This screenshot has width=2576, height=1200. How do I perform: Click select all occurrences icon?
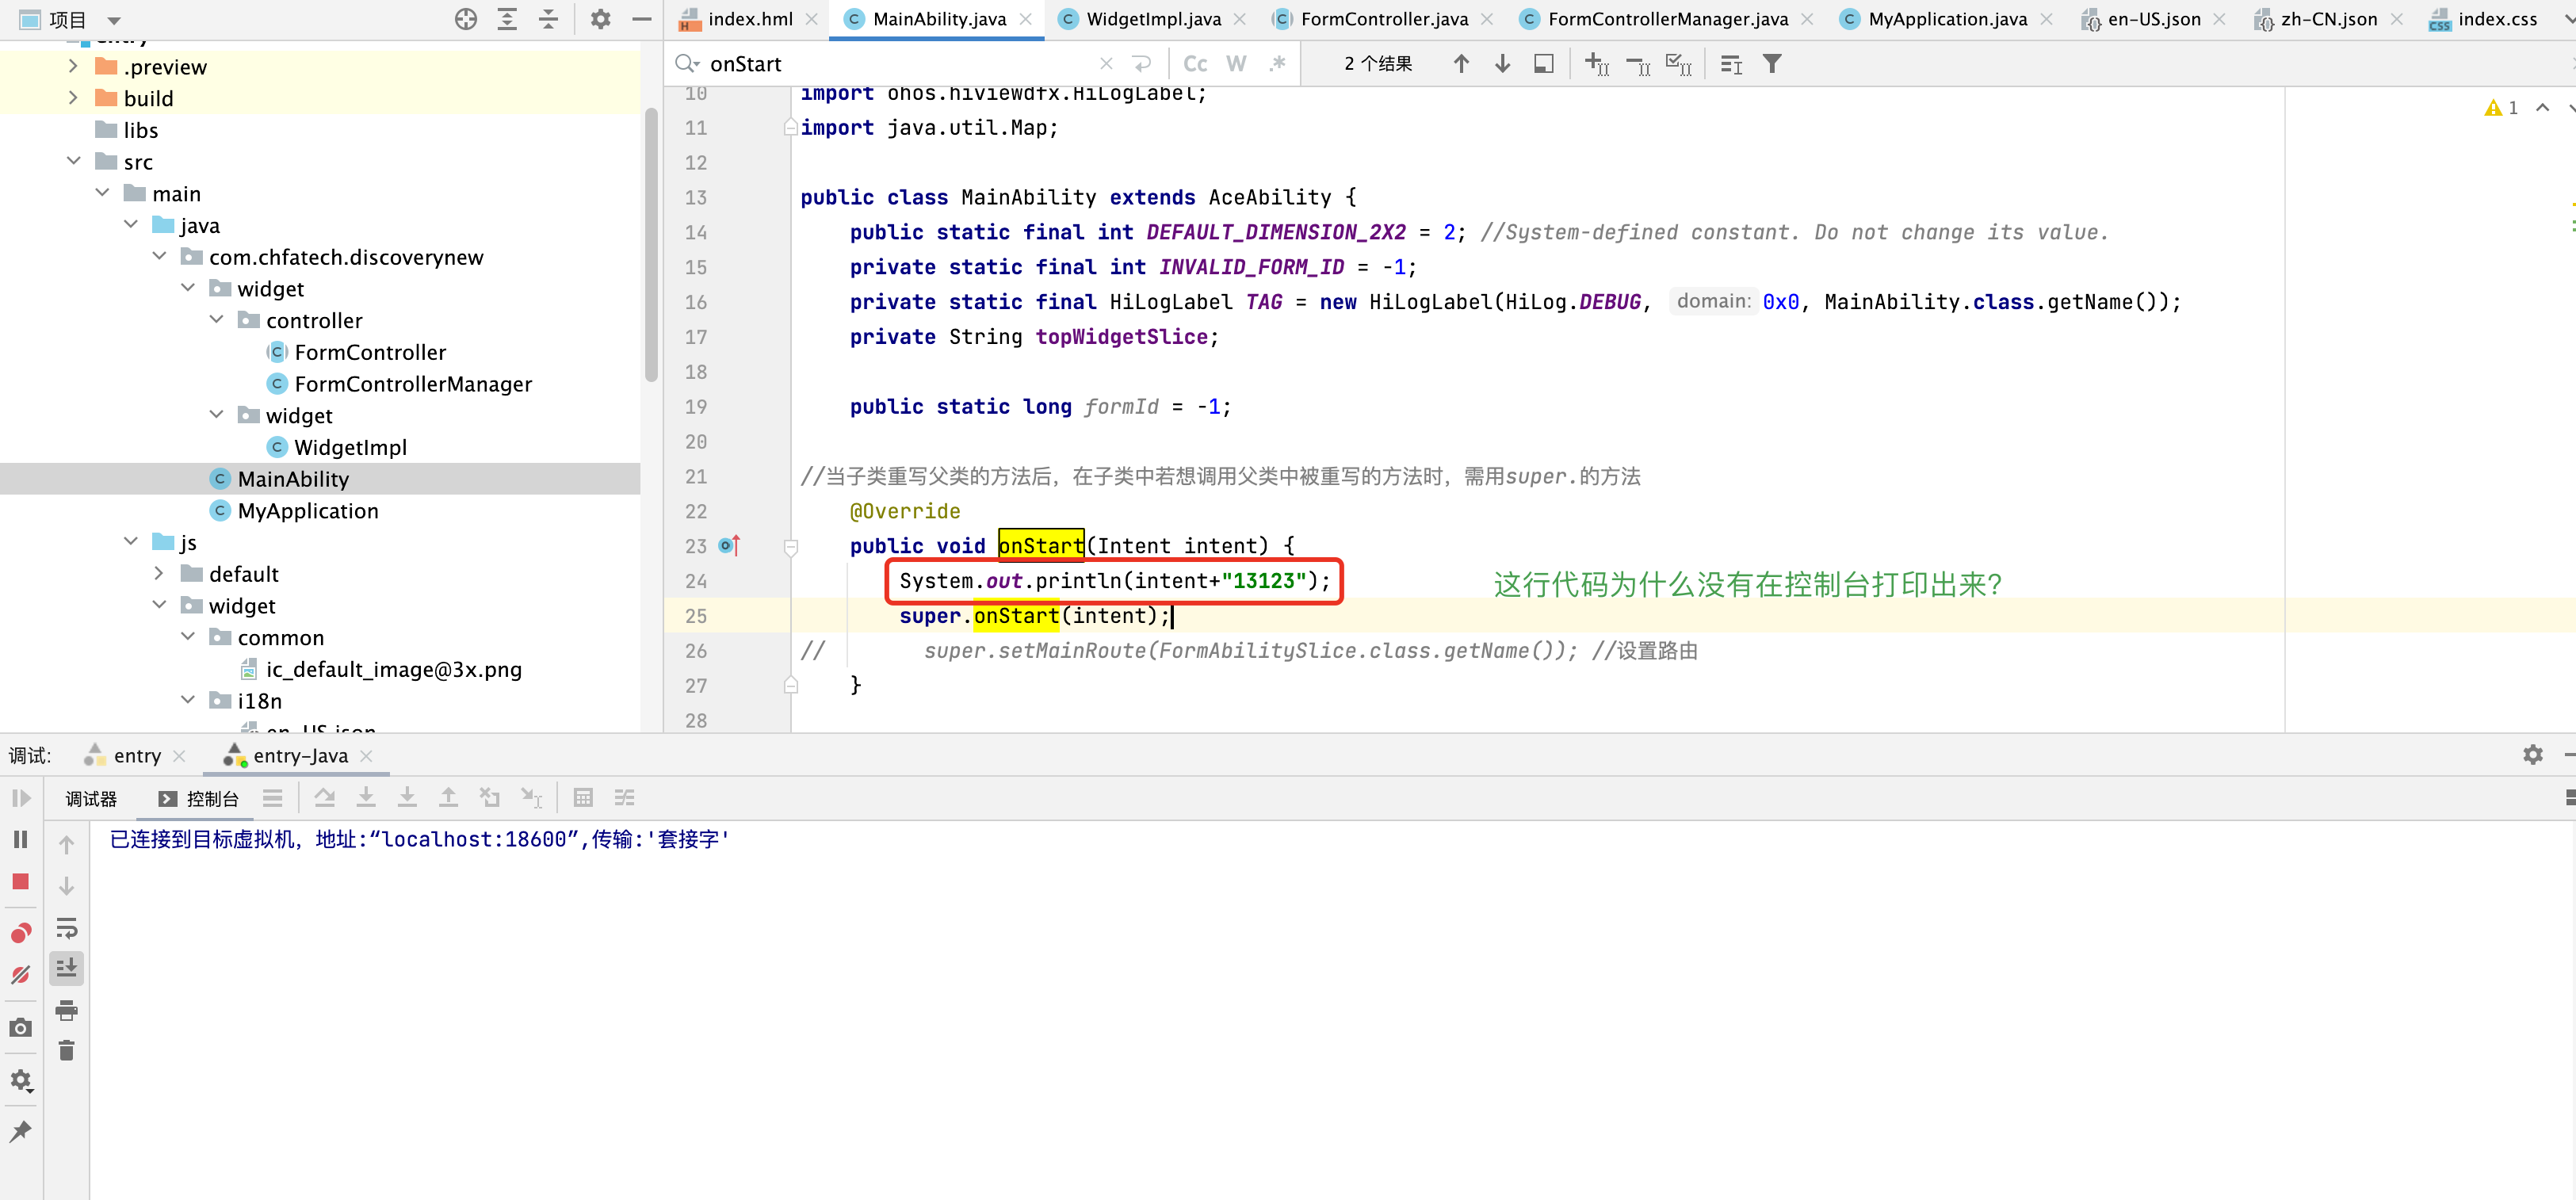1679,65
